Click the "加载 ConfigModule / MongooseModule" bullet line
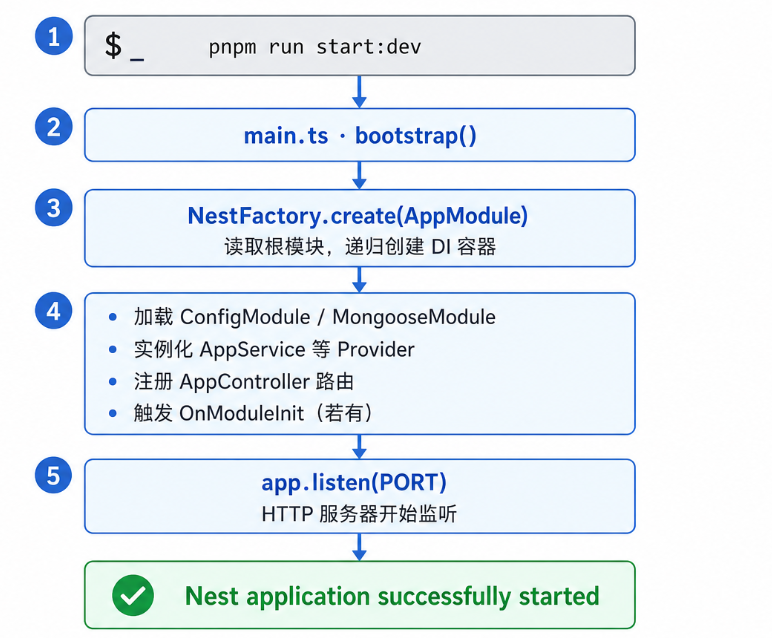The image size is (772, 638). point(315,317)
